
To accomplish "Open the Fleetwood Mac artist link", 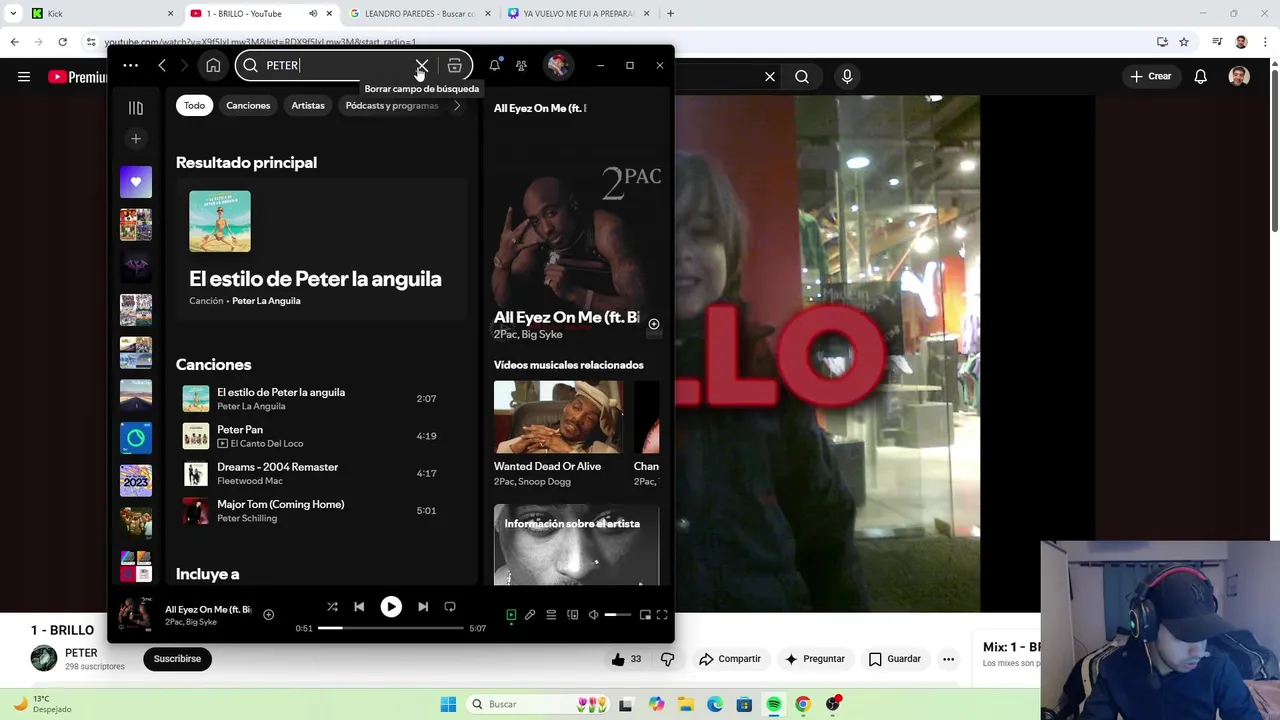I will coord(250,481).
